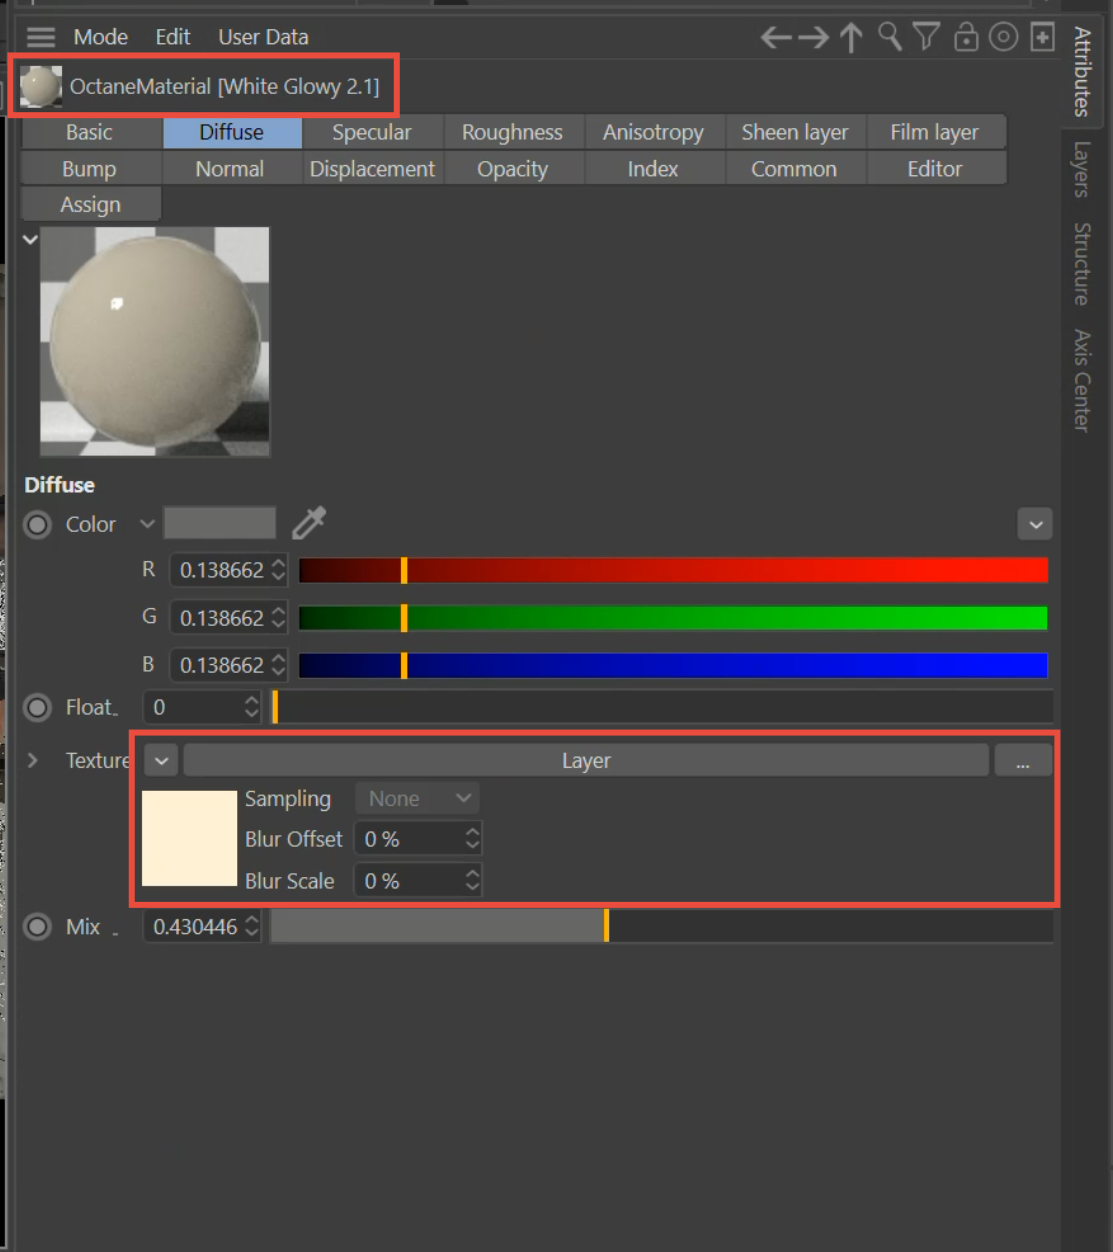Open the Structure side tab
1113x1252 pixels.
(x=1082, y=264)
